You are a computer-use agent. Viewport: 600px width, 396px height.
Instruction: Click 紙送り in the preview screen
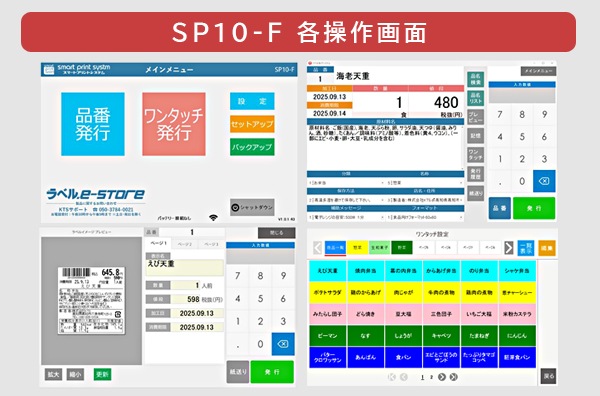pos(238,372)
